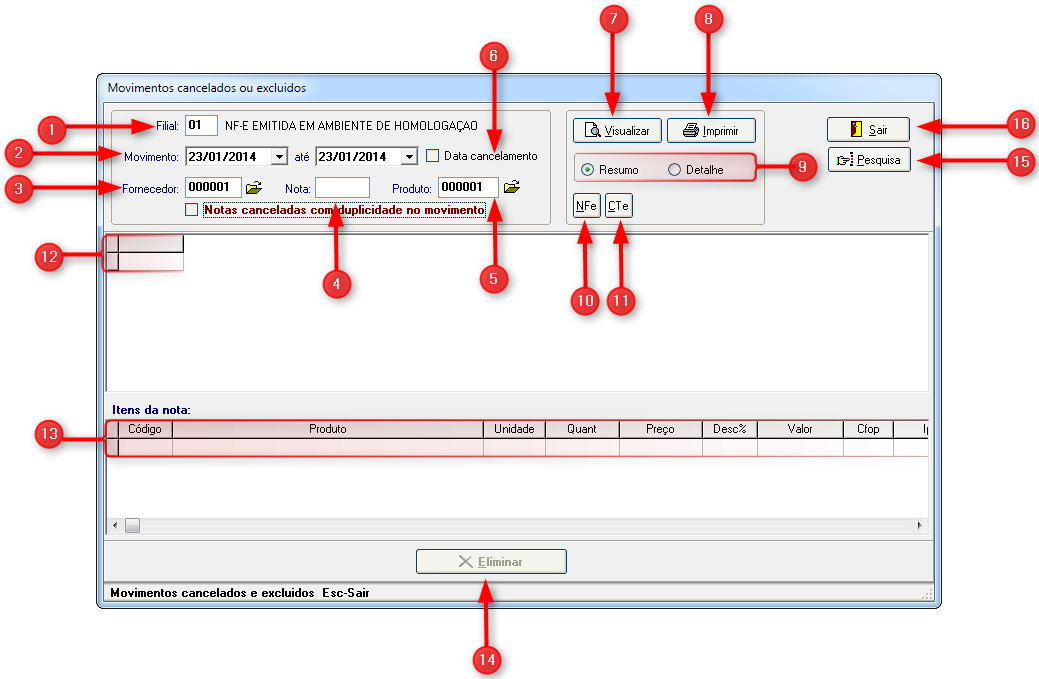
Task: Click the 'NF-E EMITIDA EM AMBIENTE DE HOMOLOGAÇAO' text
Action: click(351, 126)
